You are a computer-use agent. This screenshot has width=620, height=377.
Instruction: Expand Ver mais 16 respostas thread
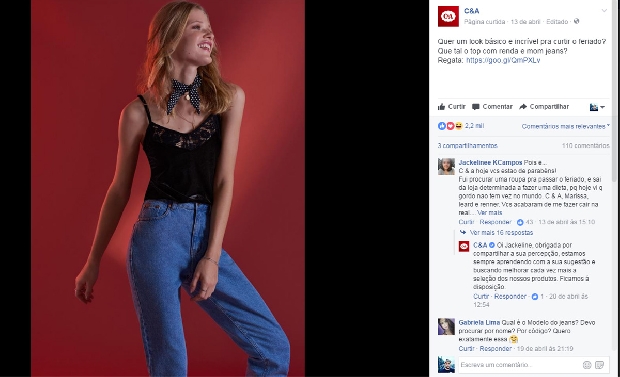(x=501, y=233)
